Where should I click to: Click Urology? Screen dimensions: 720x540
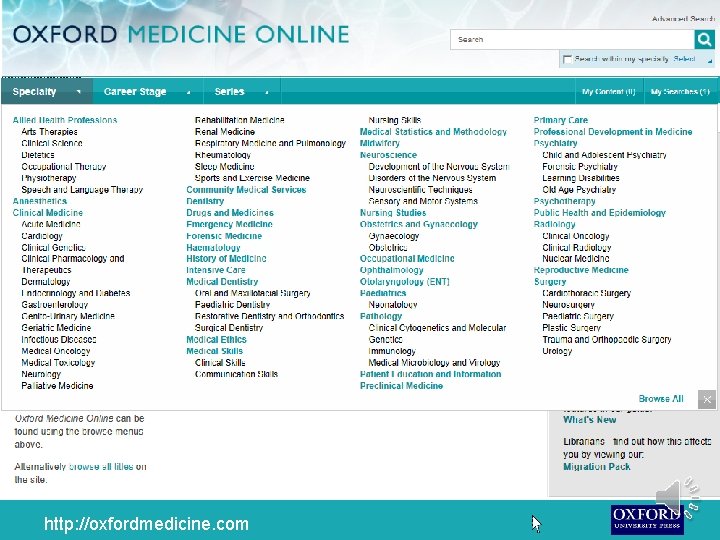(x=557, y=351)
